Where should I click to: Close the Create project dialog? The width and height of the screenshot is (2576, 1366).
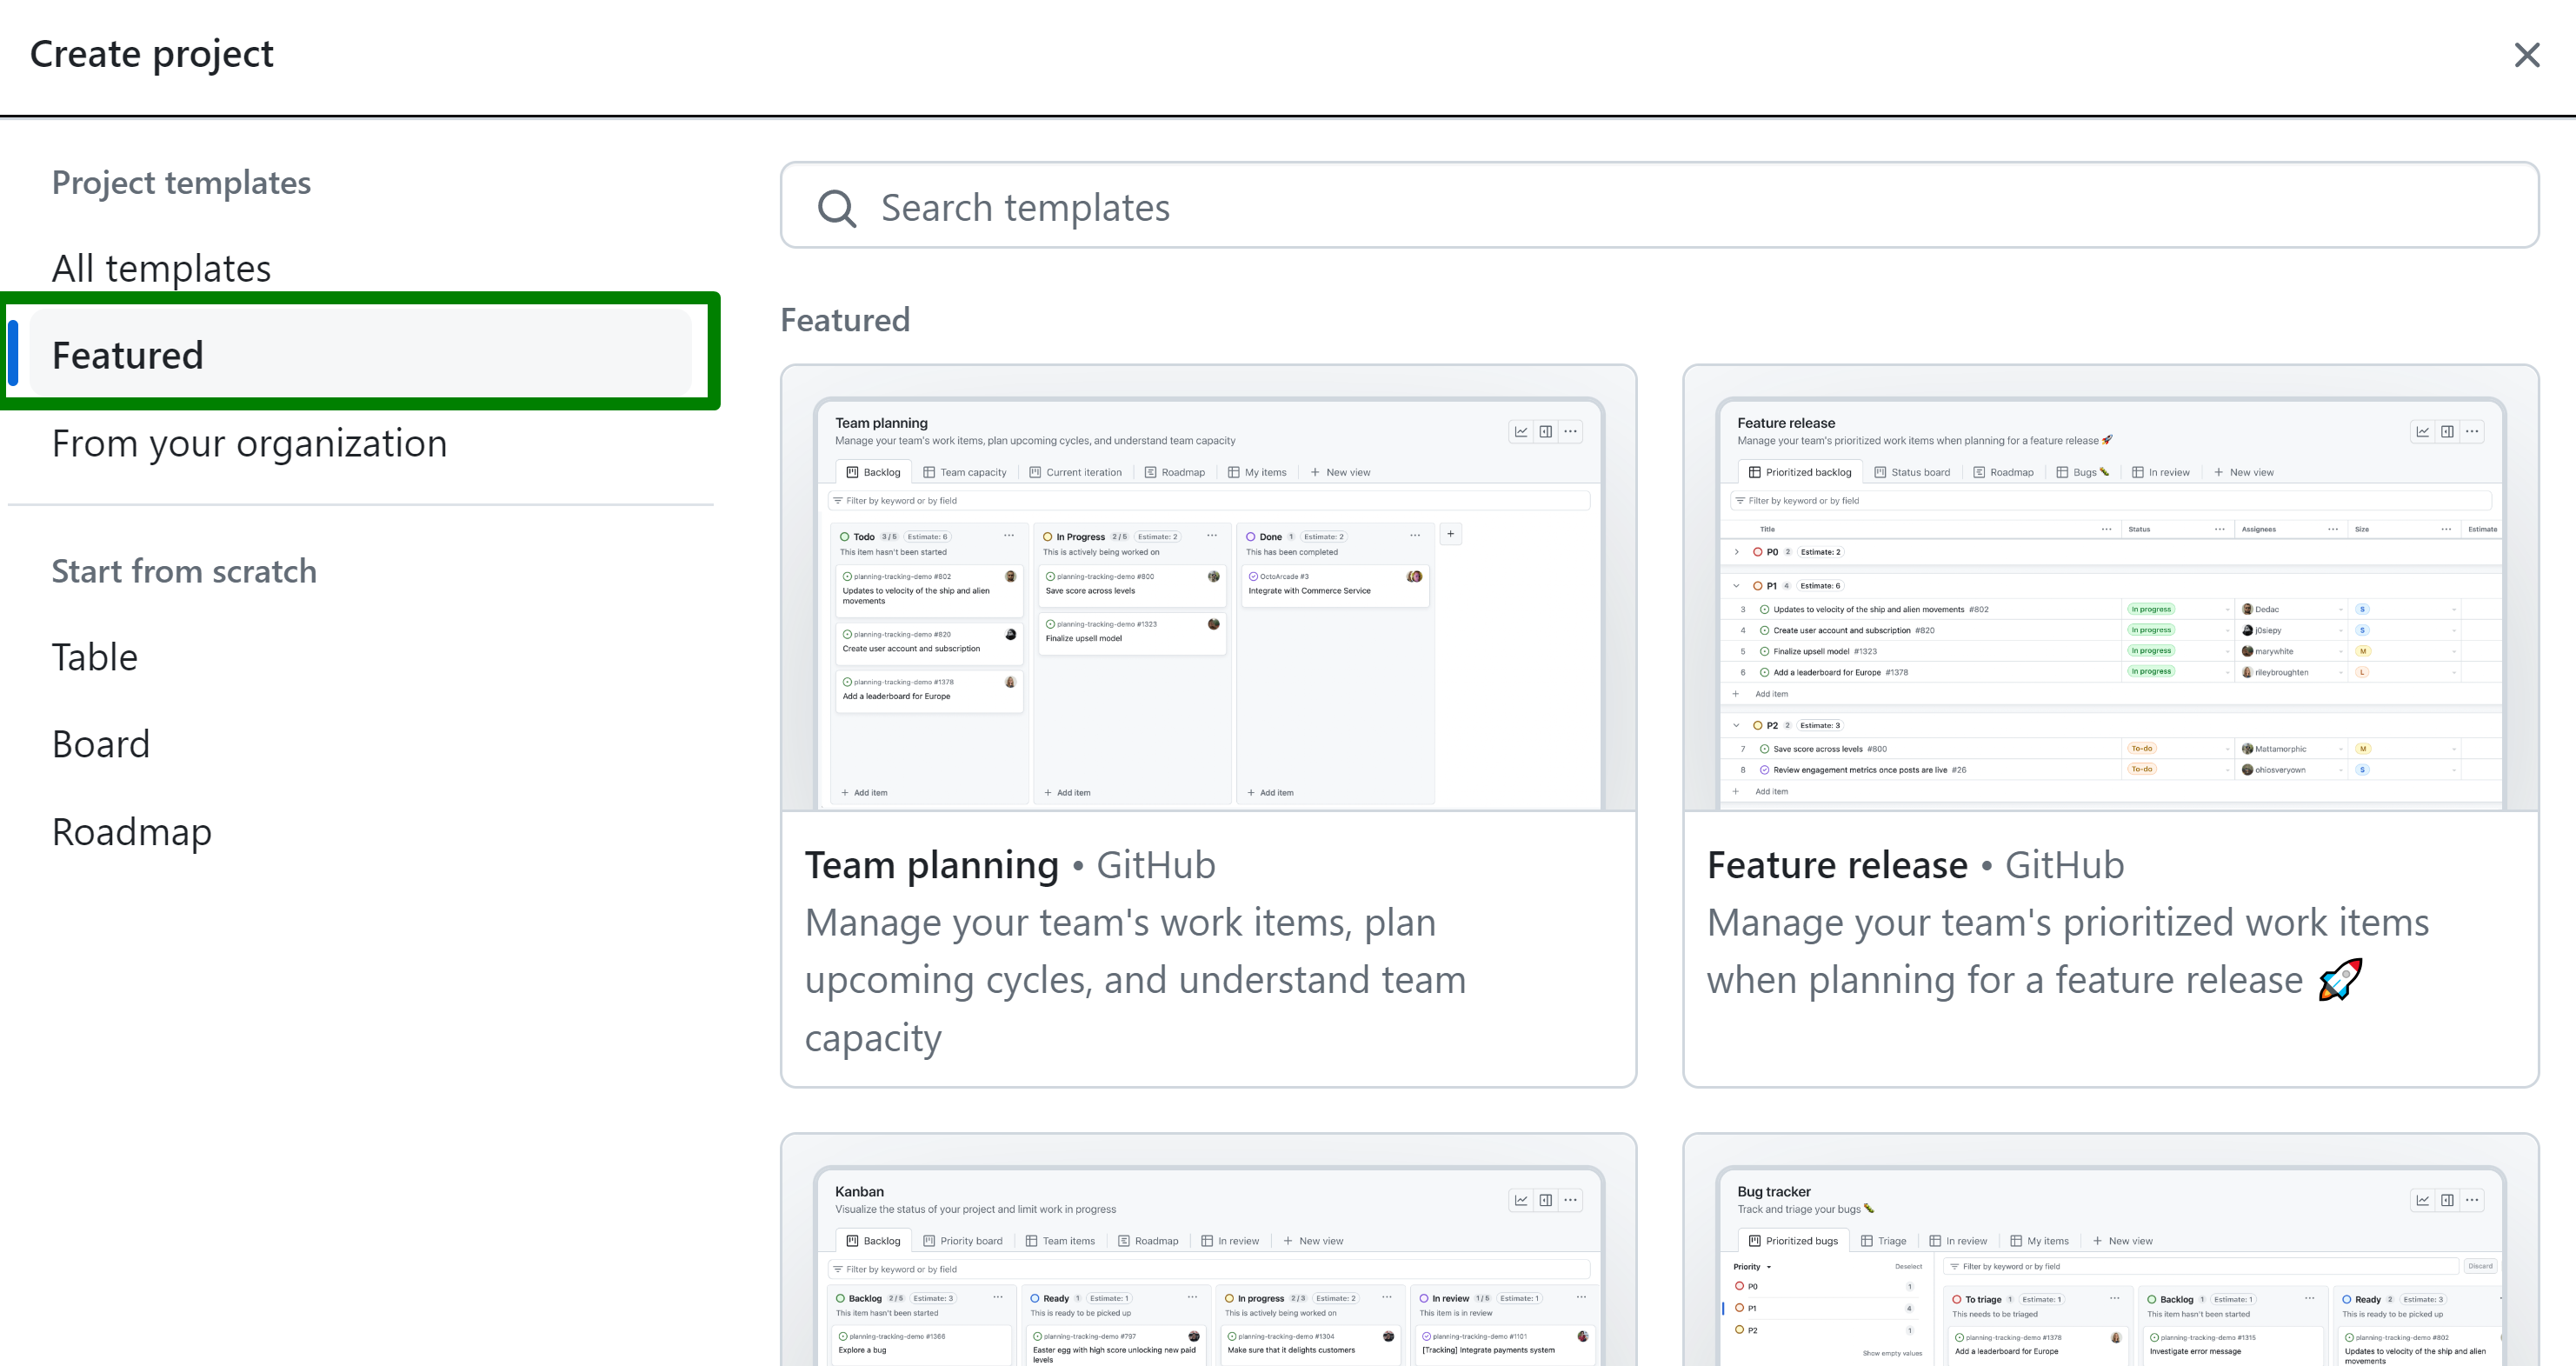click(x=2526, y=55)
